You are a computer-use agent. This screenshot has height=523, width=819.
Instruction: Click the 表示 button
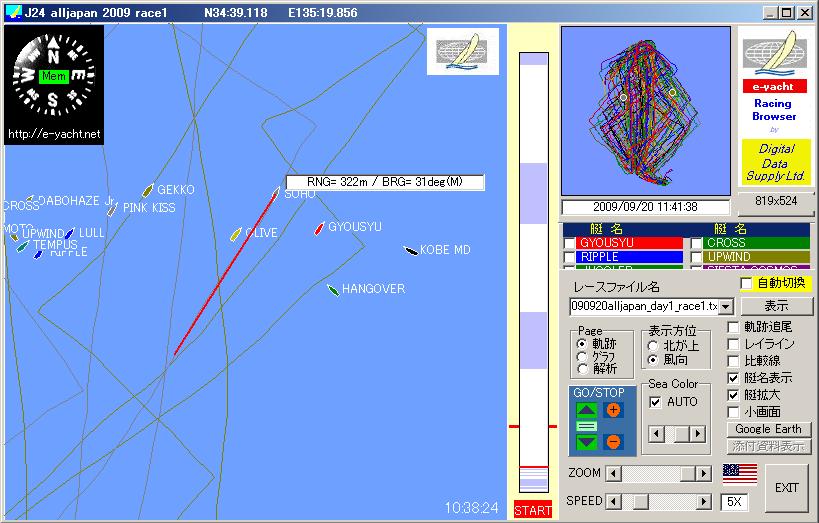[776, 306]
